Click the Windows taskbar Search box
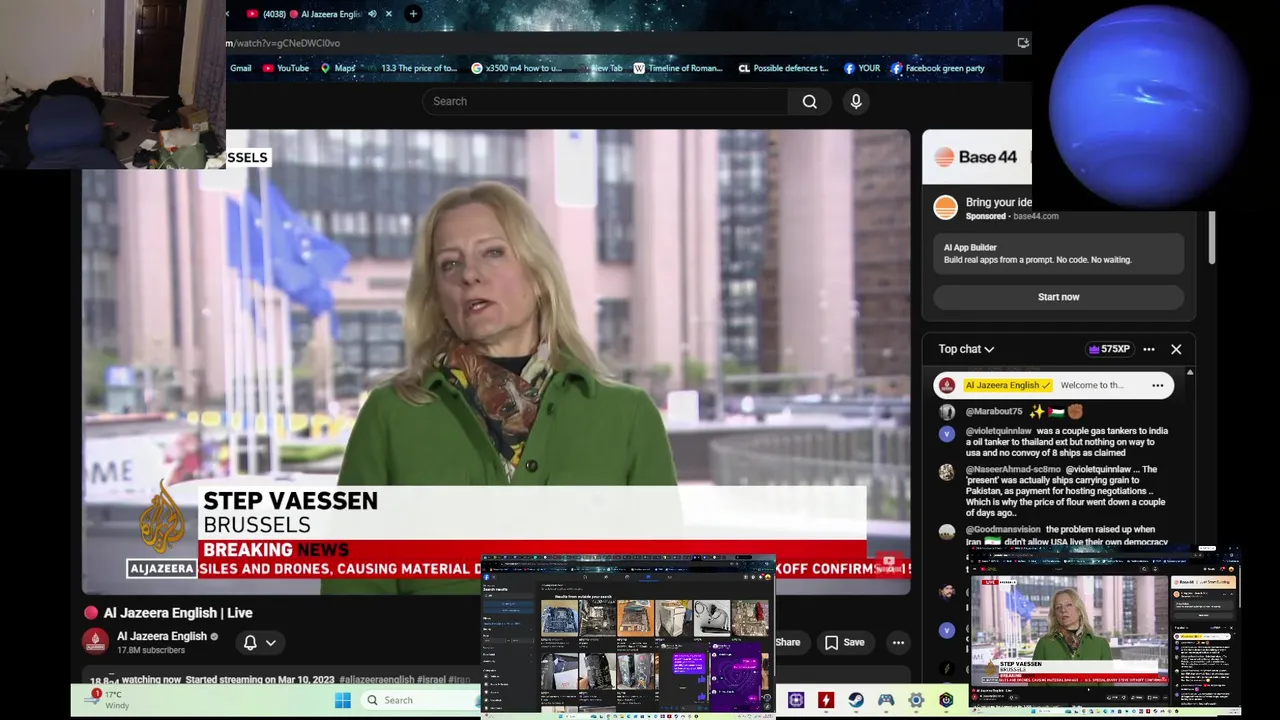The image size is (1280, 720). coord(420,700)
